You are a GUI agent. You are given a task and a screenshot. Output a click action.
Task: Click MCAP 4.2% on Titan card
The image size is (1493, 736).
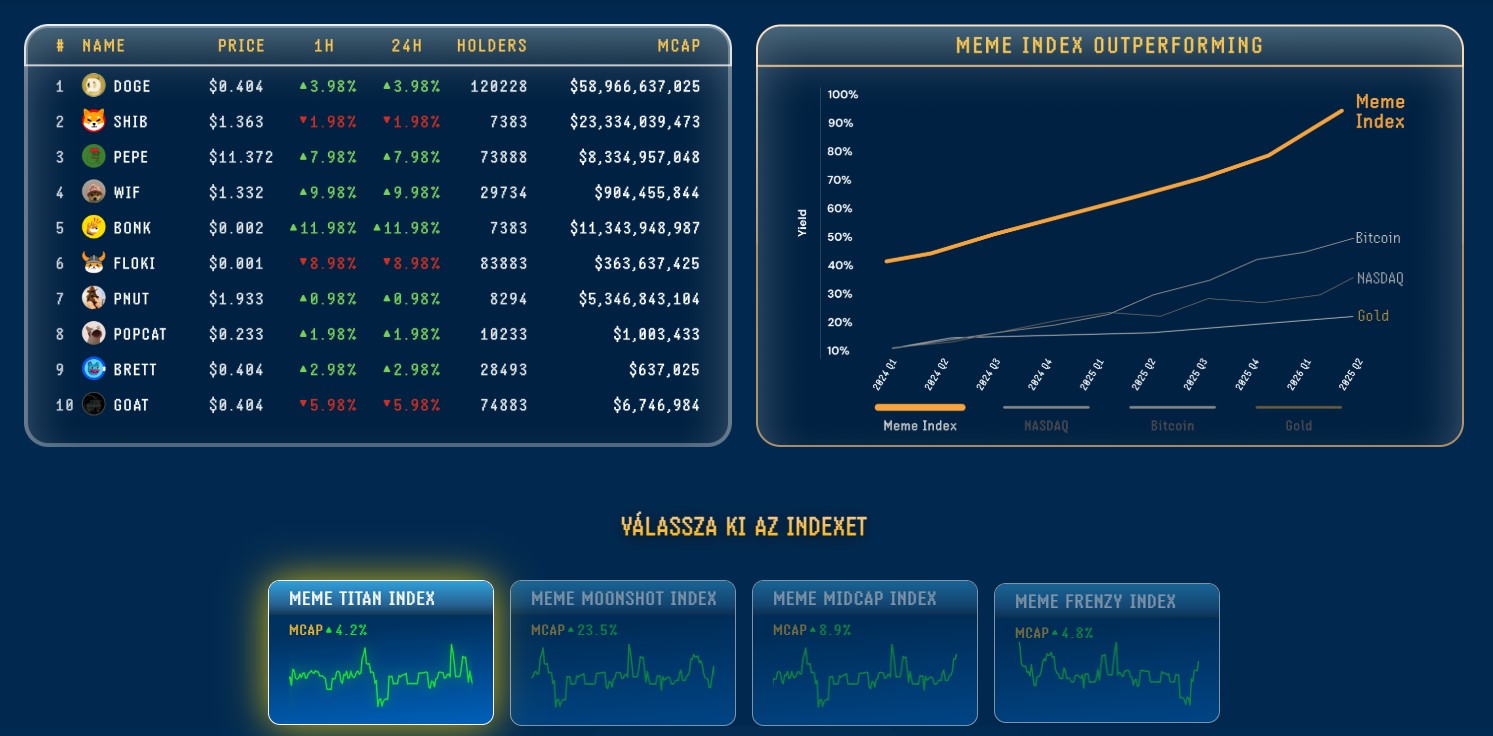328,630
